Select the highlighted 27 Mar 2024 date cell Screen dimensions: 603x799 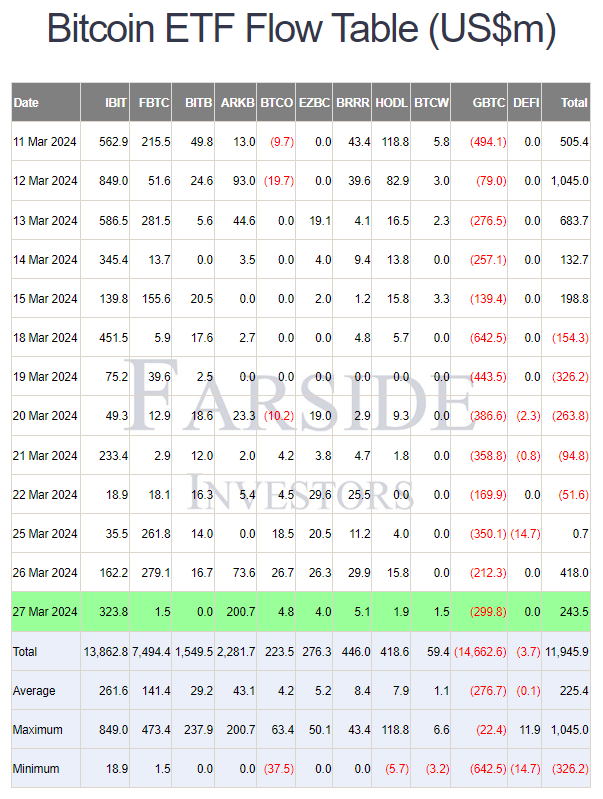[45, 611]
